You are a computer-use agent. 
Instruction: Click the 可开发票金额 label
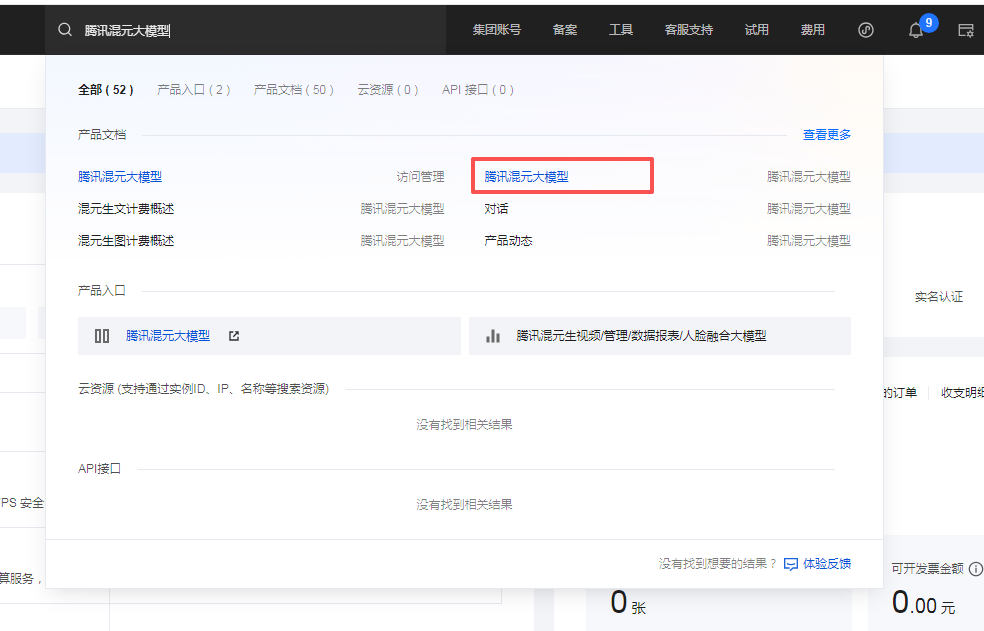(928, 569)
